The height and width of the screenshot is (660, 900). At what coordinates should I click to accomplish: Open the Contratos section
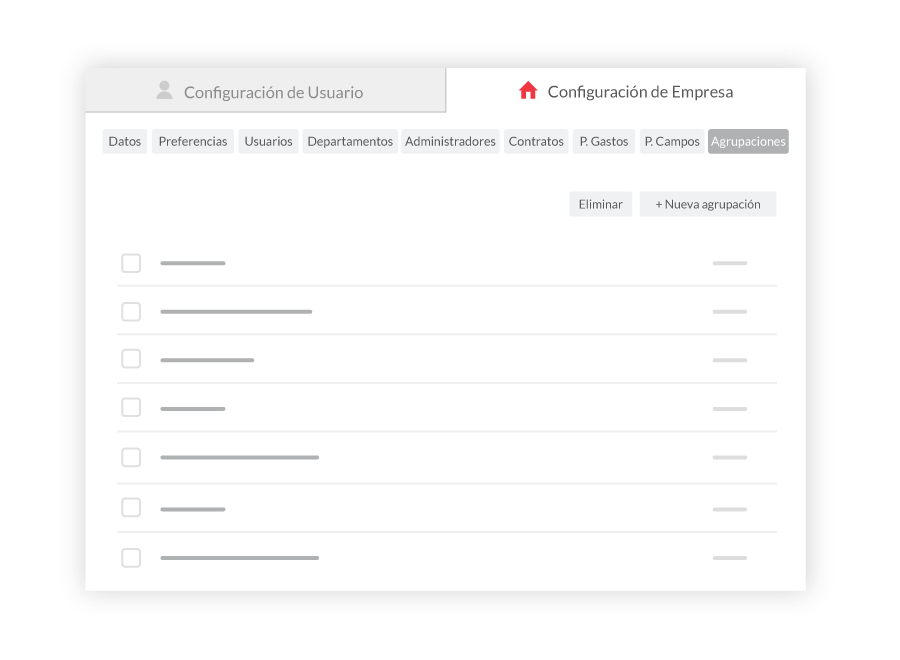tap(536, 141)
